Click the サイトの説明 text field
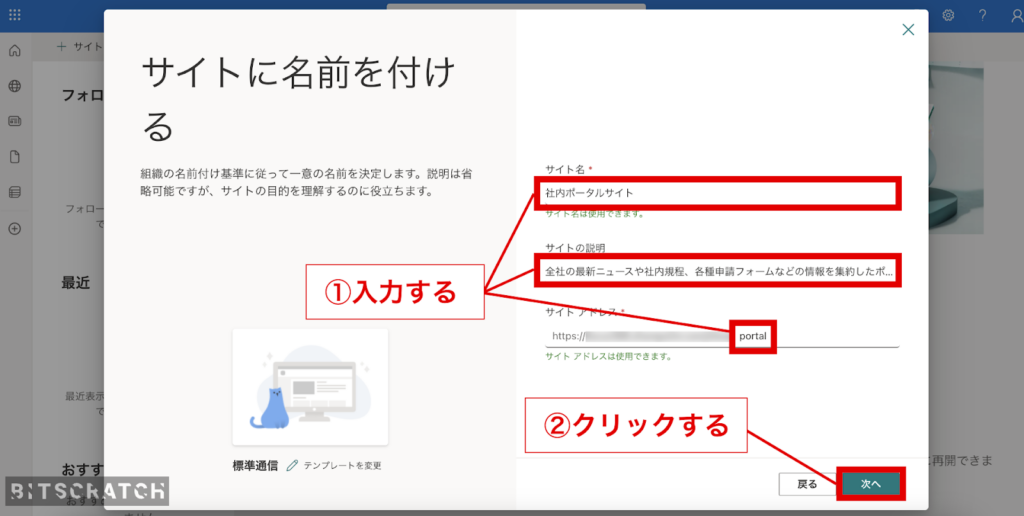Screen dimensions: 1024x516 pos(718,271)
